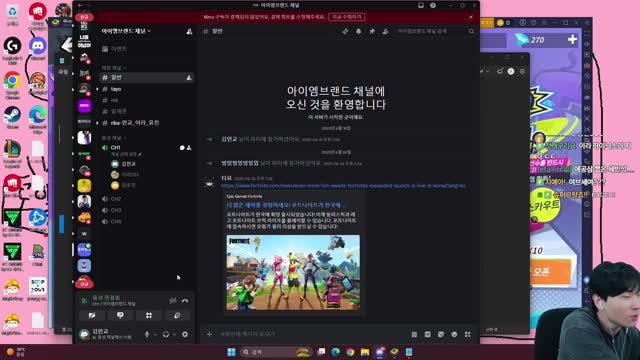The height and width of the screenshot is (360, 640).
Task: Collapse the text channels category
Action: (x=113, y=68)
